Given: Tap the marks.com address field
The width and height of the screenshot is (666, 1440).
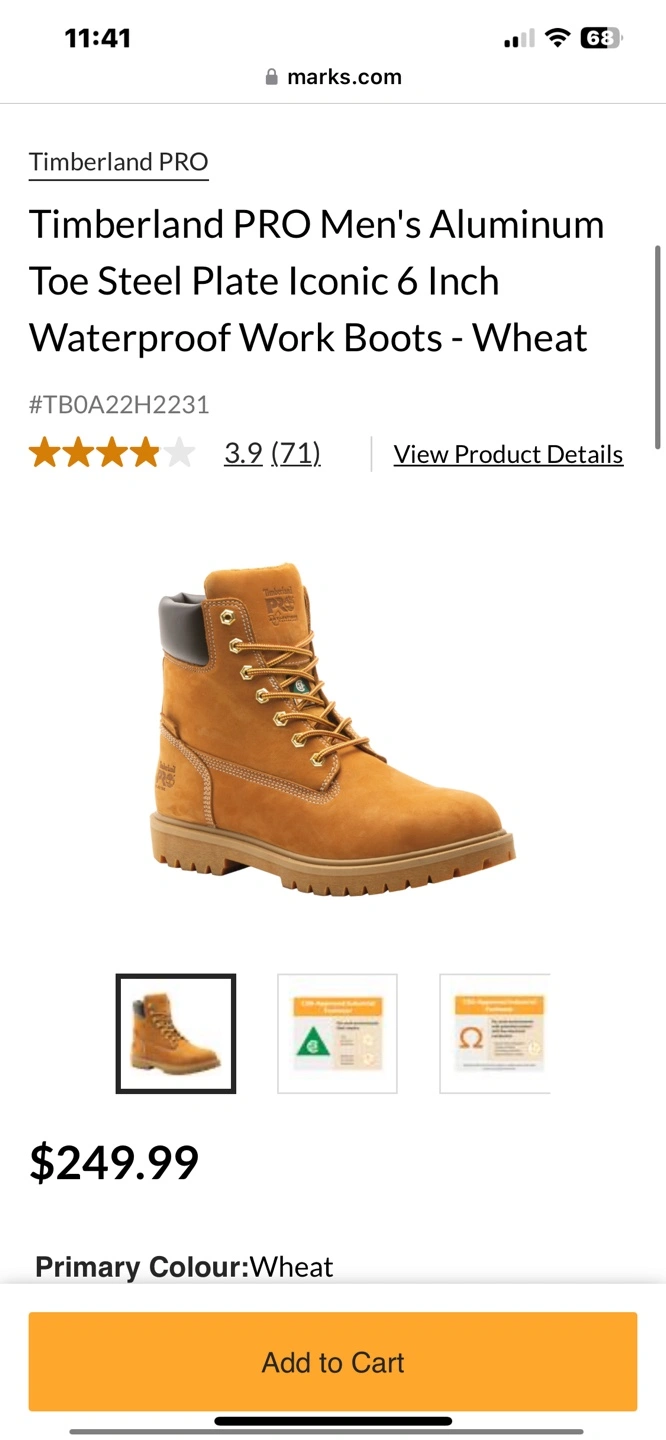Looking at the screenshot, I should (333, 77).
